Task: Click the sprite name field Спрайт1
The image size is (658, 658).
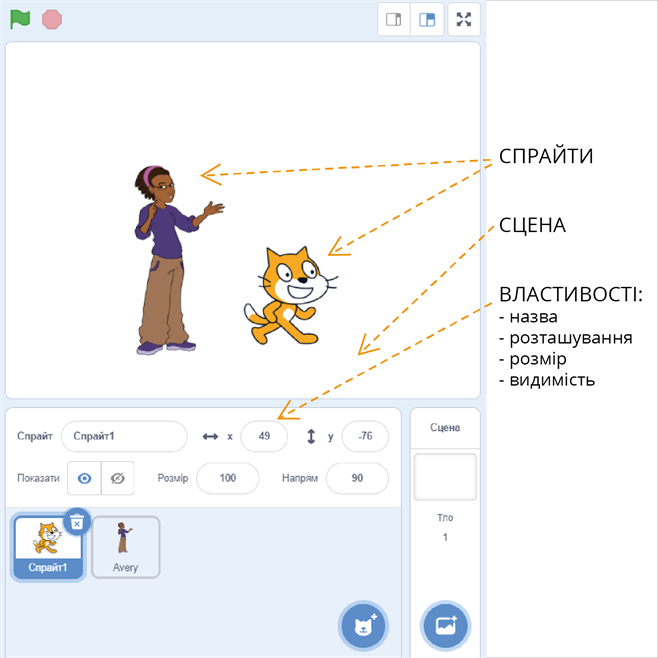Action: coord(124,437)
